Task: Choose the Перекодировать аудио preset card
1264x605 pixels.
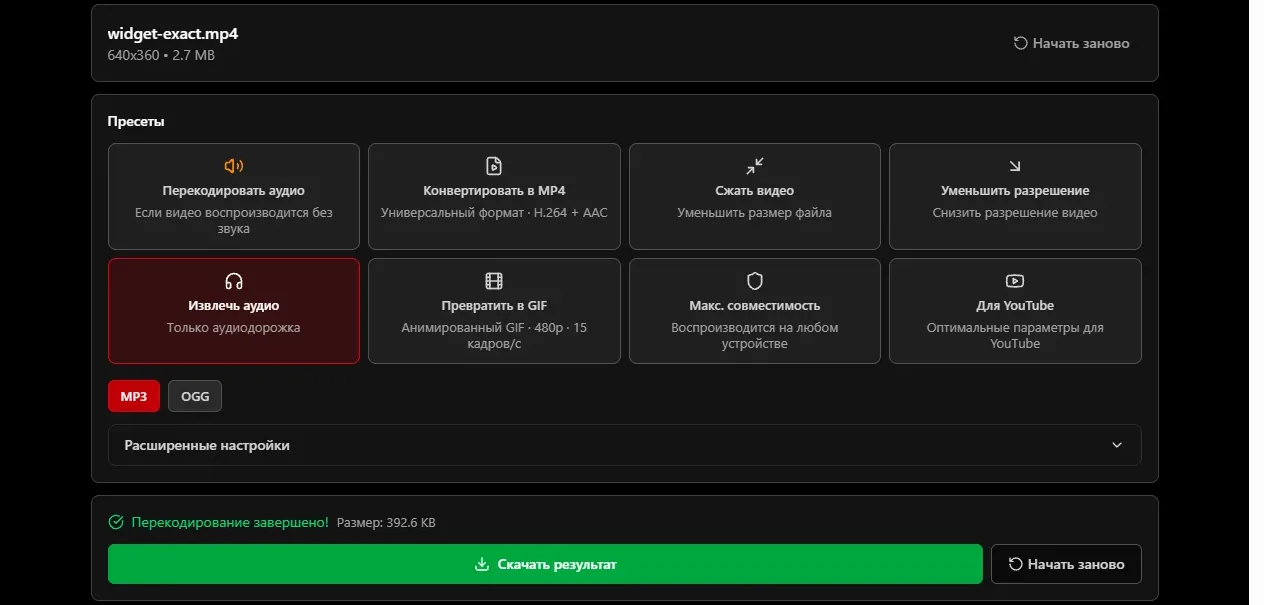Action: (x=234, y=196)
